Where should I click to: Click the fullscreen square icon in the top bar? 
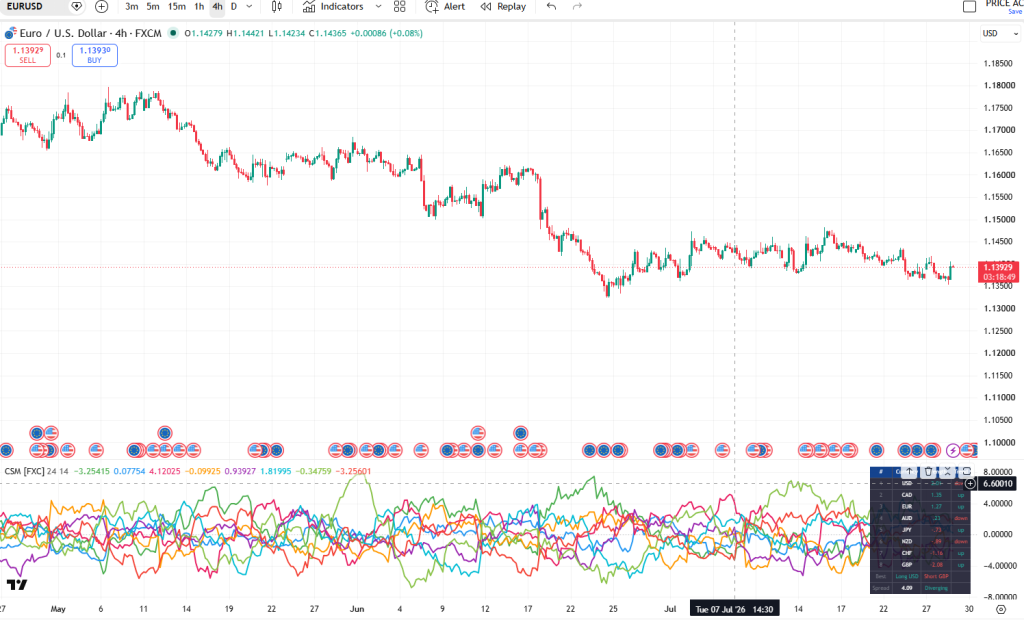pos(970,7)
